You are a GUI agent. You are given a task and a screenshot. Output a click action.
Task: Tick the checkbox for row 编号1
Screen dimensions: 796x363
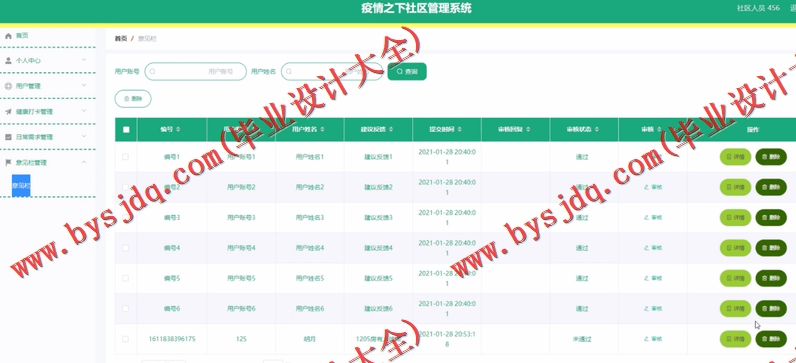coord(125,157)
